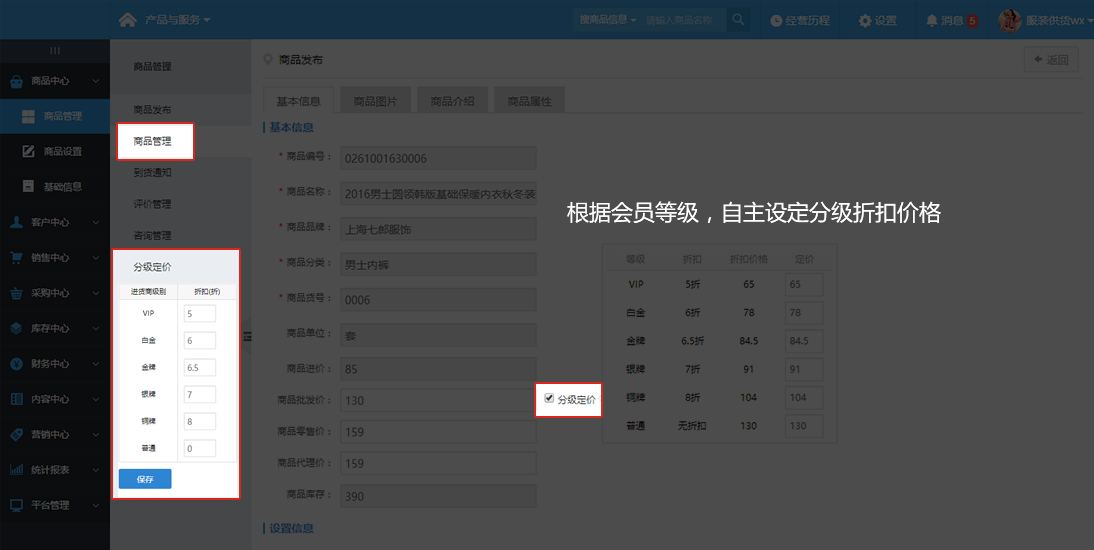
Task: Expand 统计报表 chevron
Action: [x=96, y=470]
